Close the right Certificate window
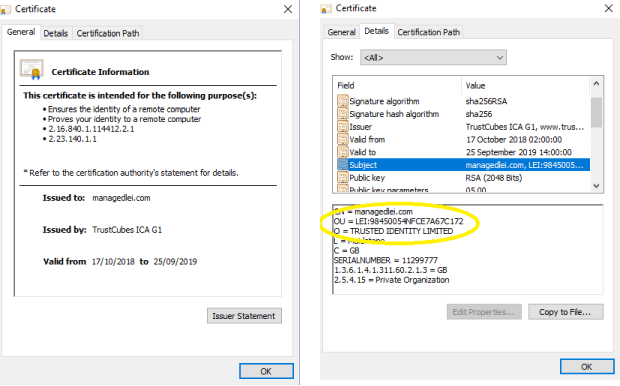The width and height of the screenshot is (620, 386). [609, 8]
